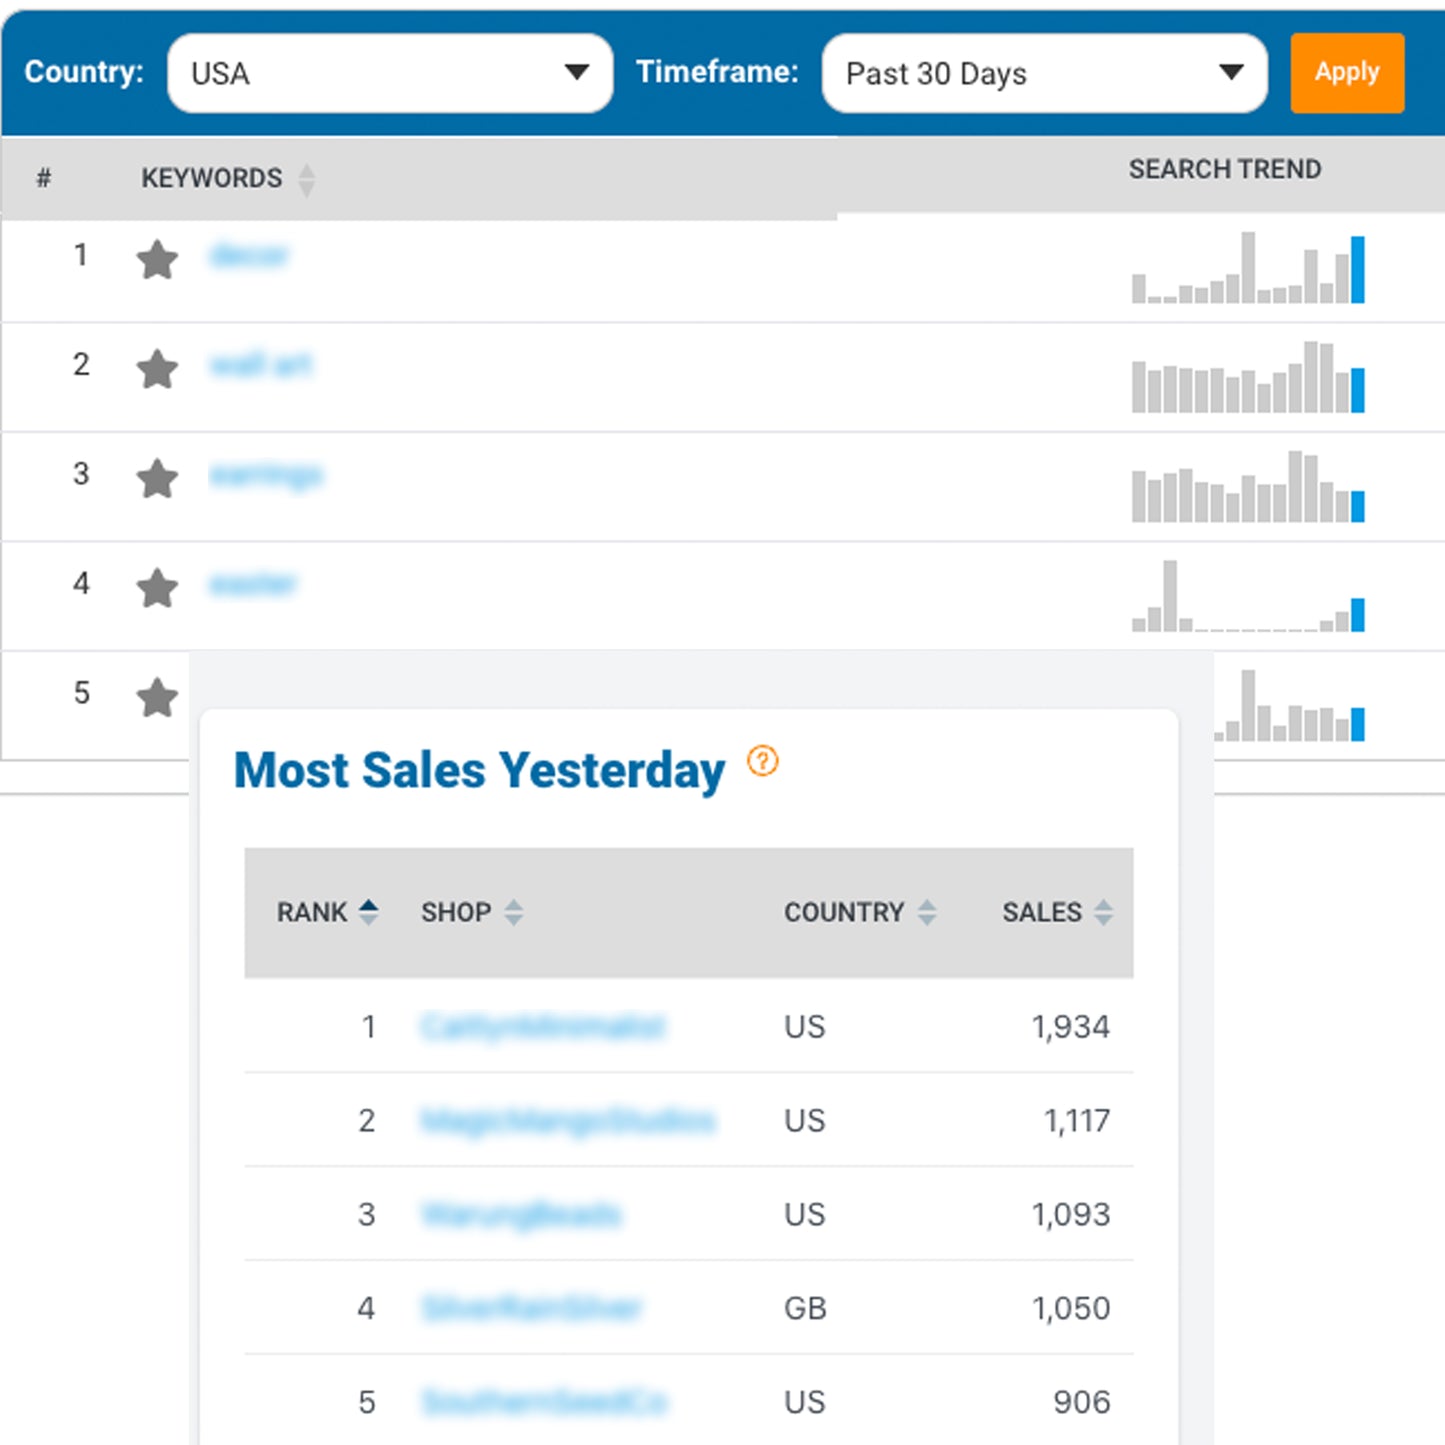
Task: Click the SEARCH TREND column header
Action: 1224,169
